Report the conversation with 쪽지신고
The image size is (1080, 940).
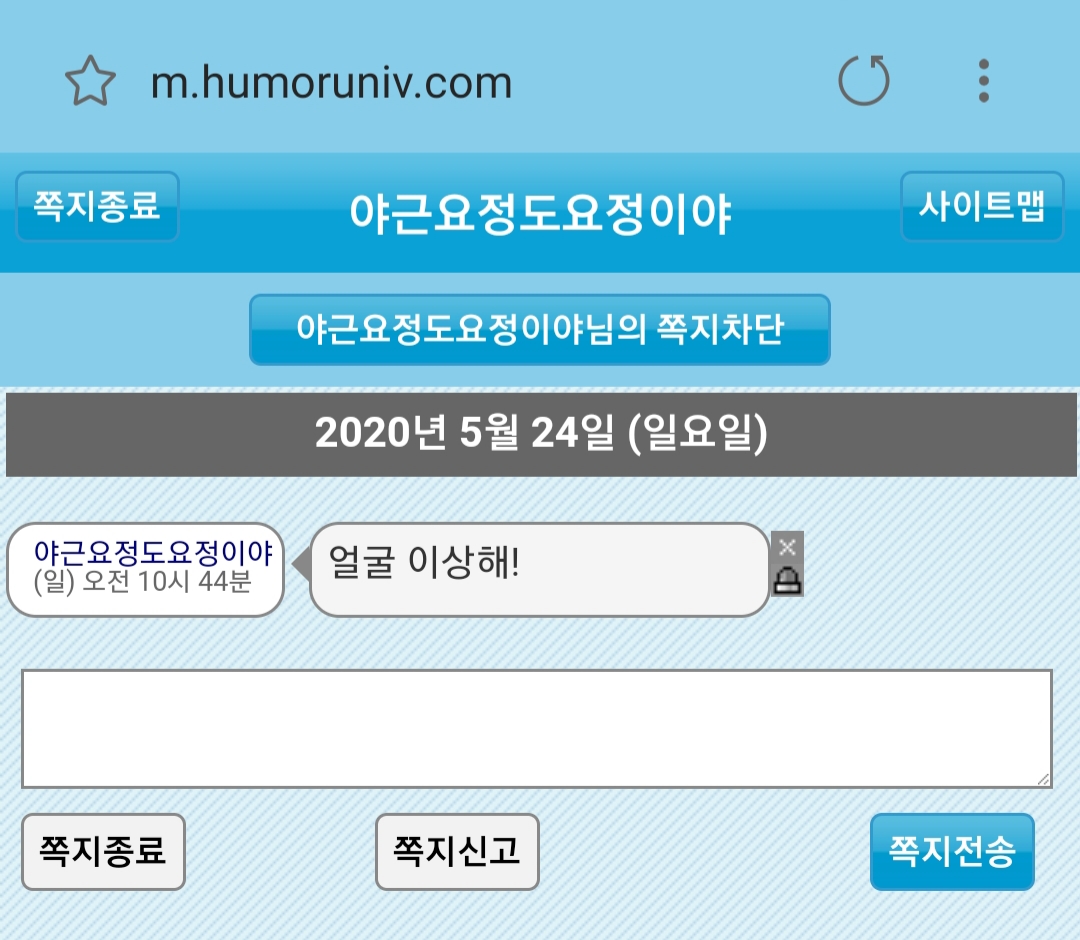(x=457, y=851)
